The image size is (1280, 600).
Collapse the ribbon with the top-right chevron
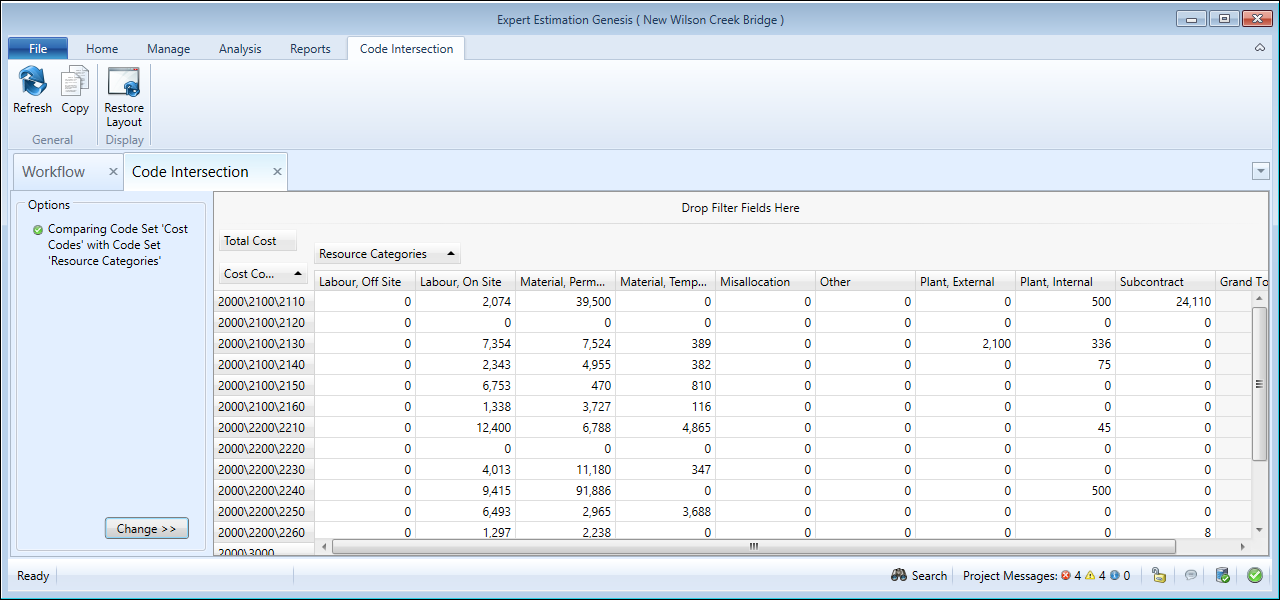tap(1259, 48)
